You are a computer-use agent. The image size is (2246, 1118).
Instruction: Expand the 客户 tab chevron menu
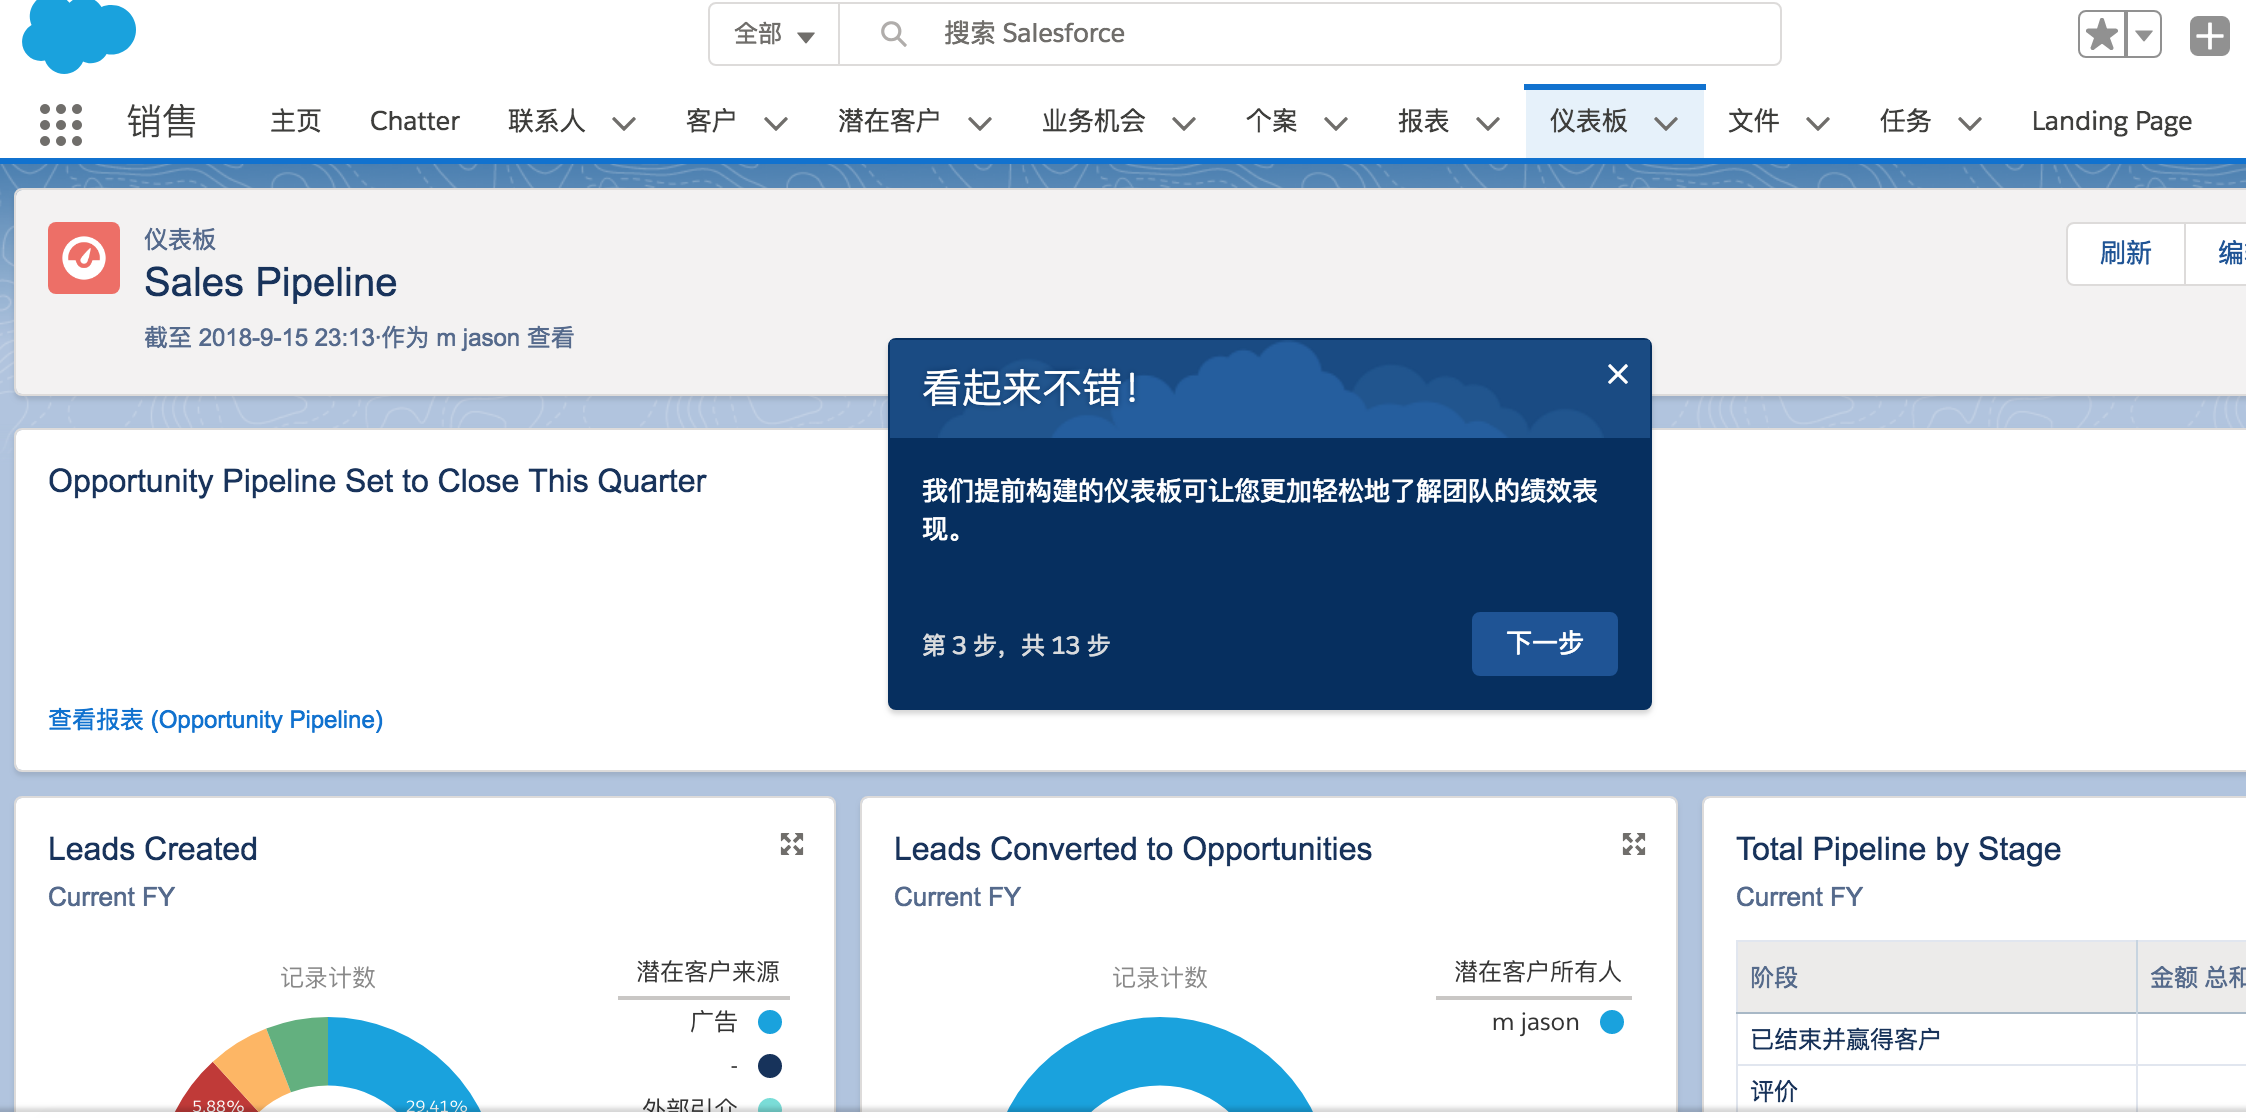pos(776,123)
